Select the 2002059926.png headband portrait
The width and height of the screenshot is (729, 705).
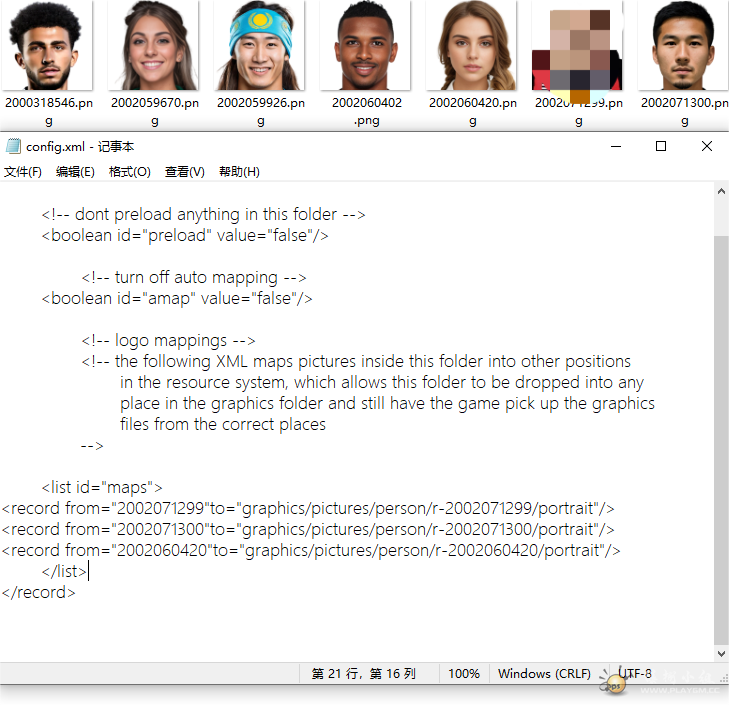pyautogui.click(x=260, y=46)
